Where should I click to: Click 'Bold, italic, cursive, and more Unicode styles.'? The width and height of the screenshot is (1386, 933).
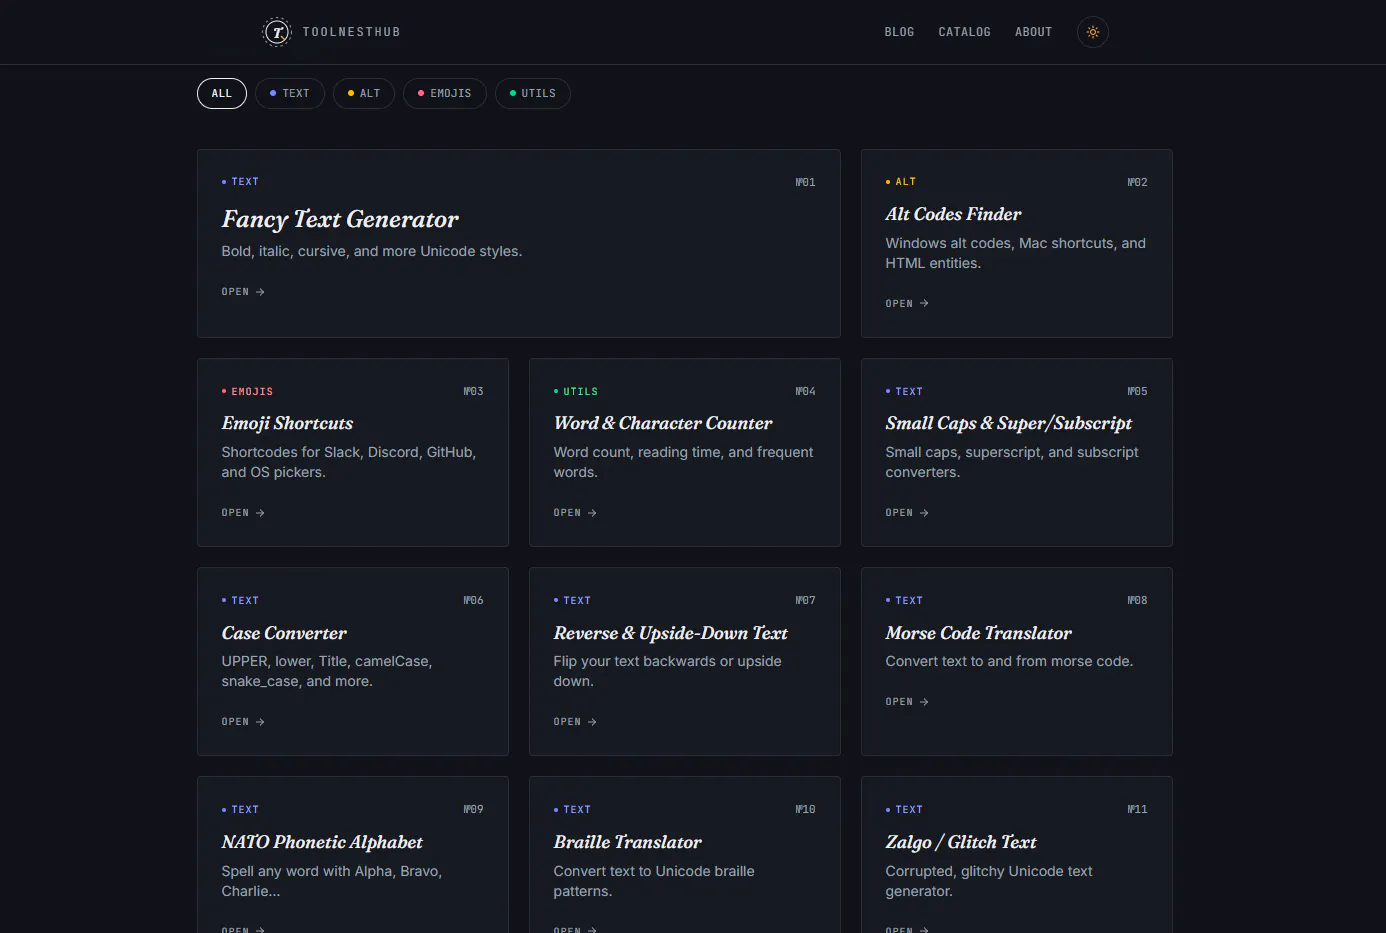coord(372,252)
